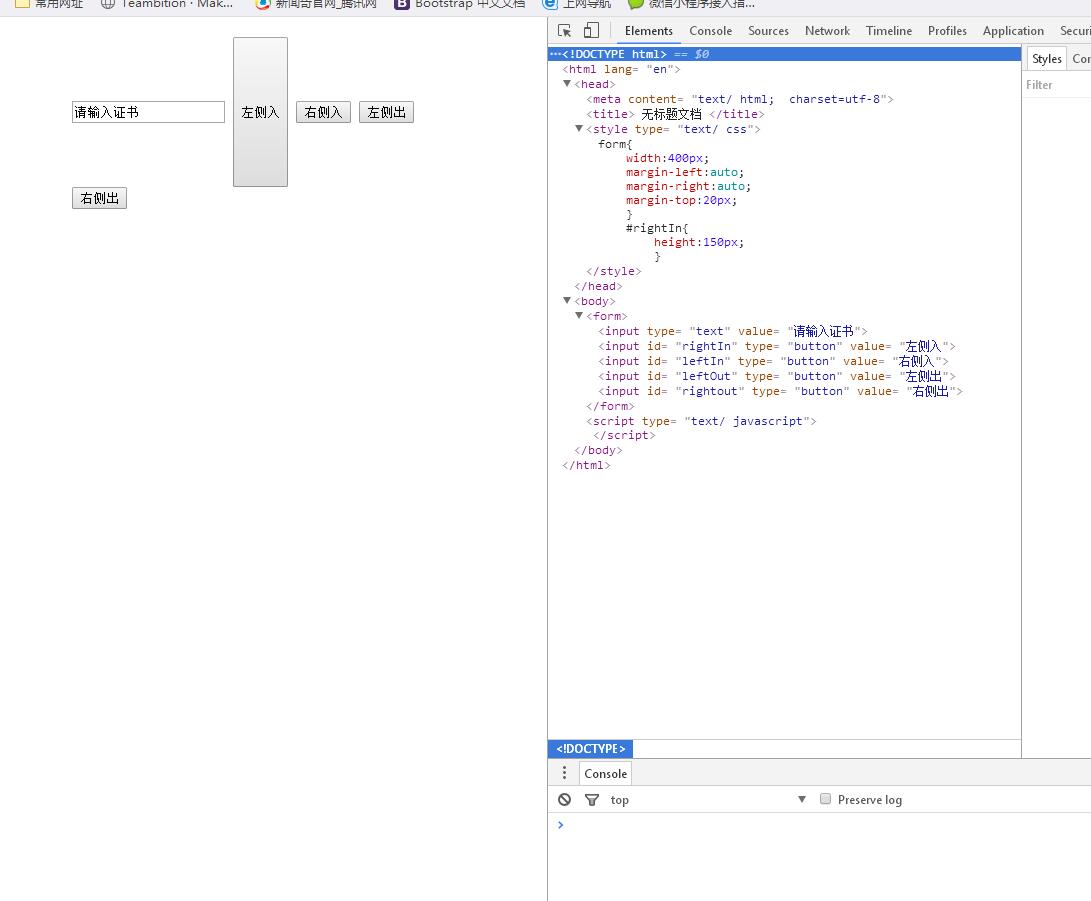Open the Network tab
The image size is (1091, 901).
827,31
